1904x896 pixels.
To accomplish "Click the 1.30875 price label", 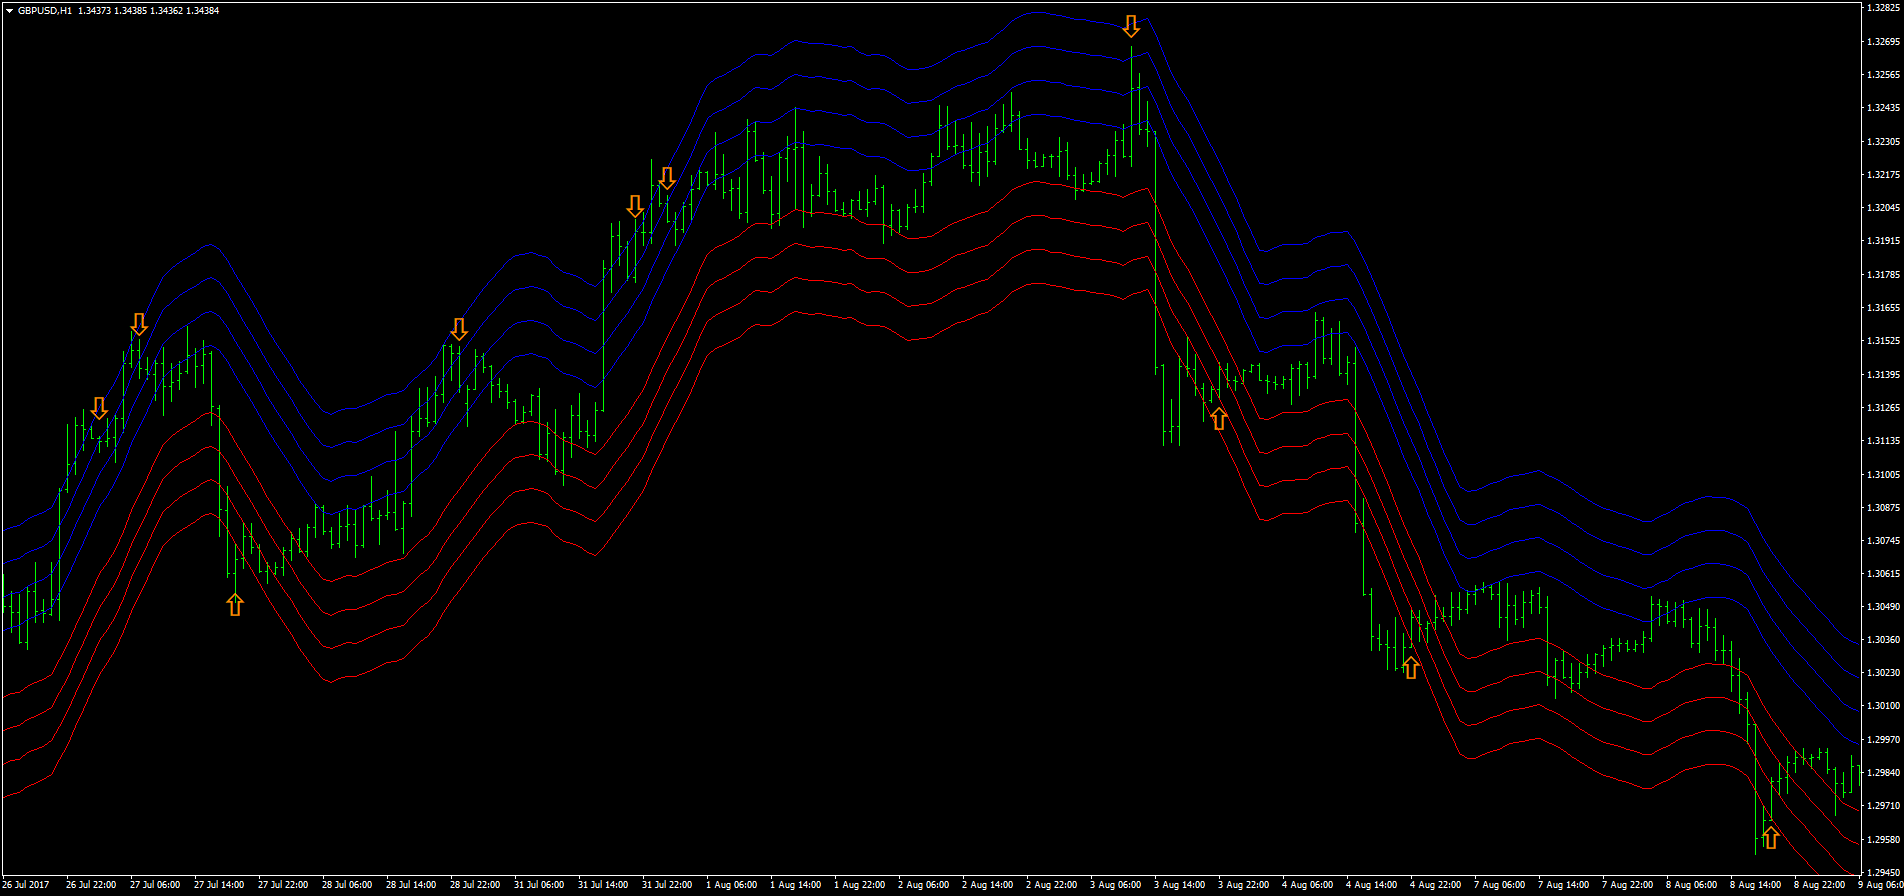I will tap(1883, 507).
